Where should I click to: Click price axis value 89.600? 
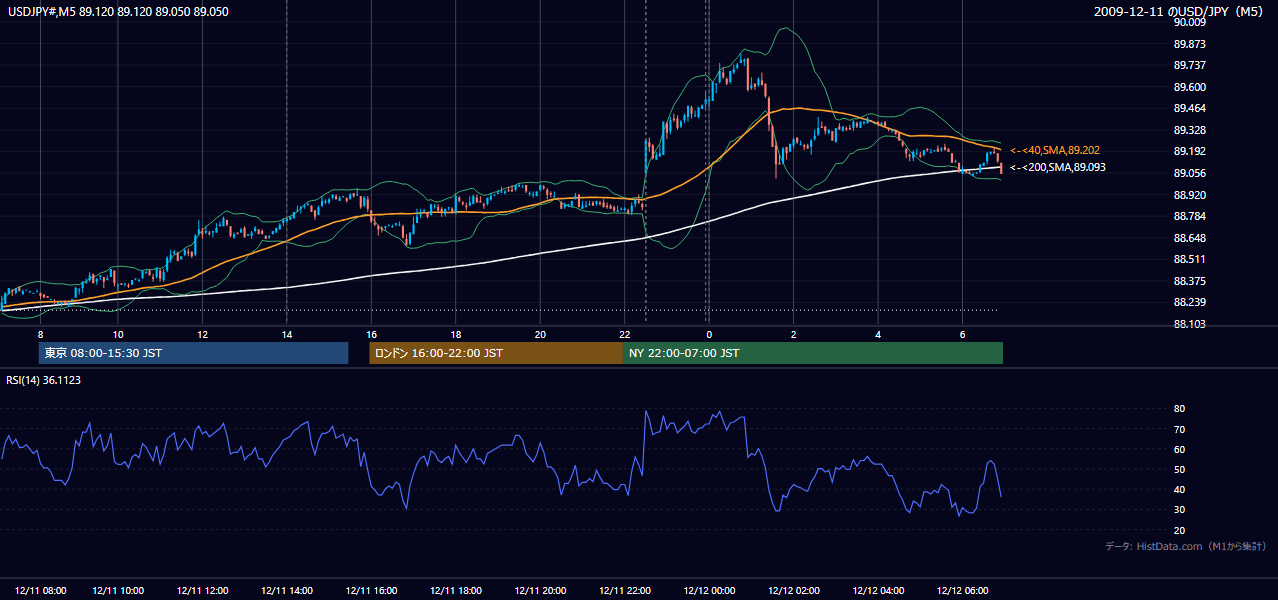1191,87
